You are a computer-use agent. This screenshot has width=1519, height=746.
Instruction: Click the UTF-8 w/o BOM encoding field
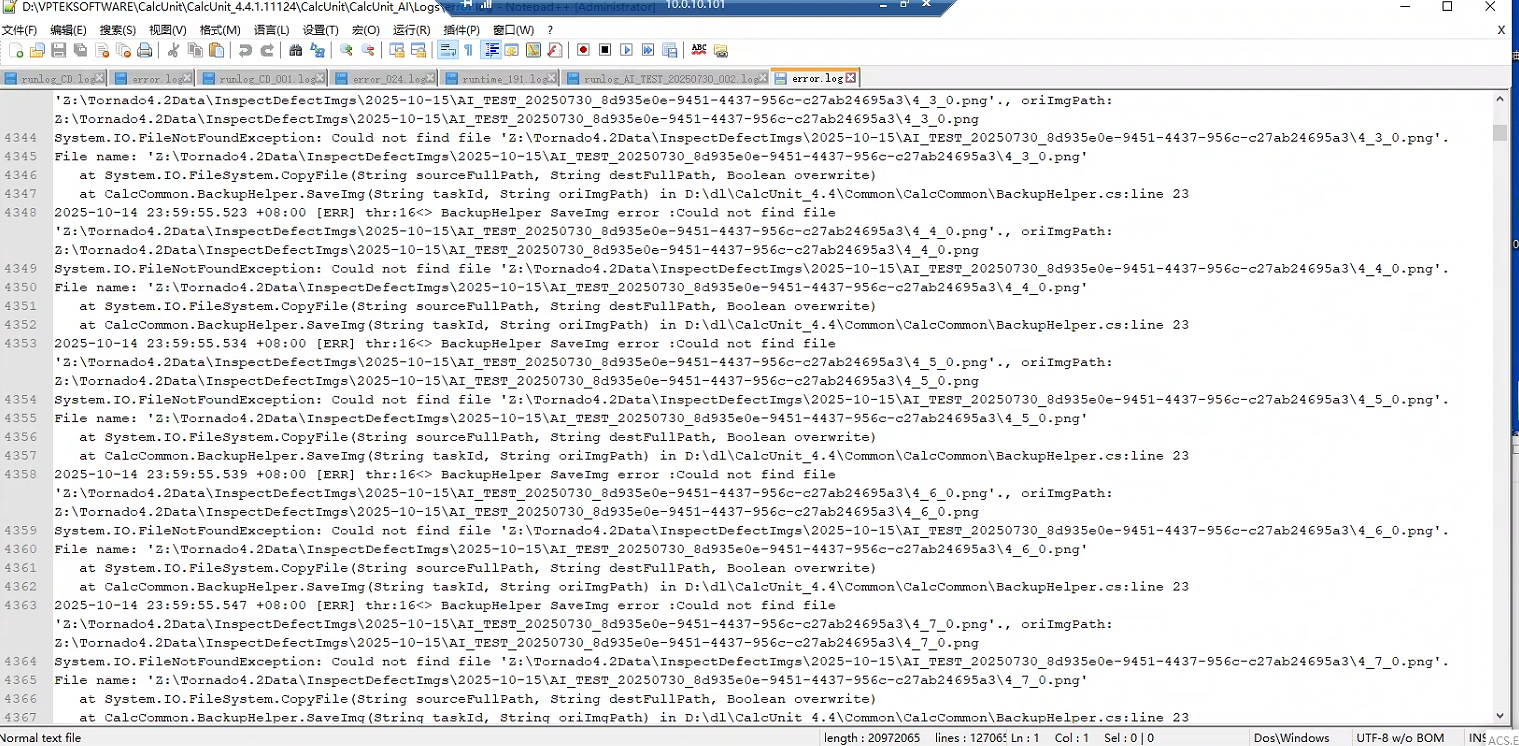click(1400, 738)
